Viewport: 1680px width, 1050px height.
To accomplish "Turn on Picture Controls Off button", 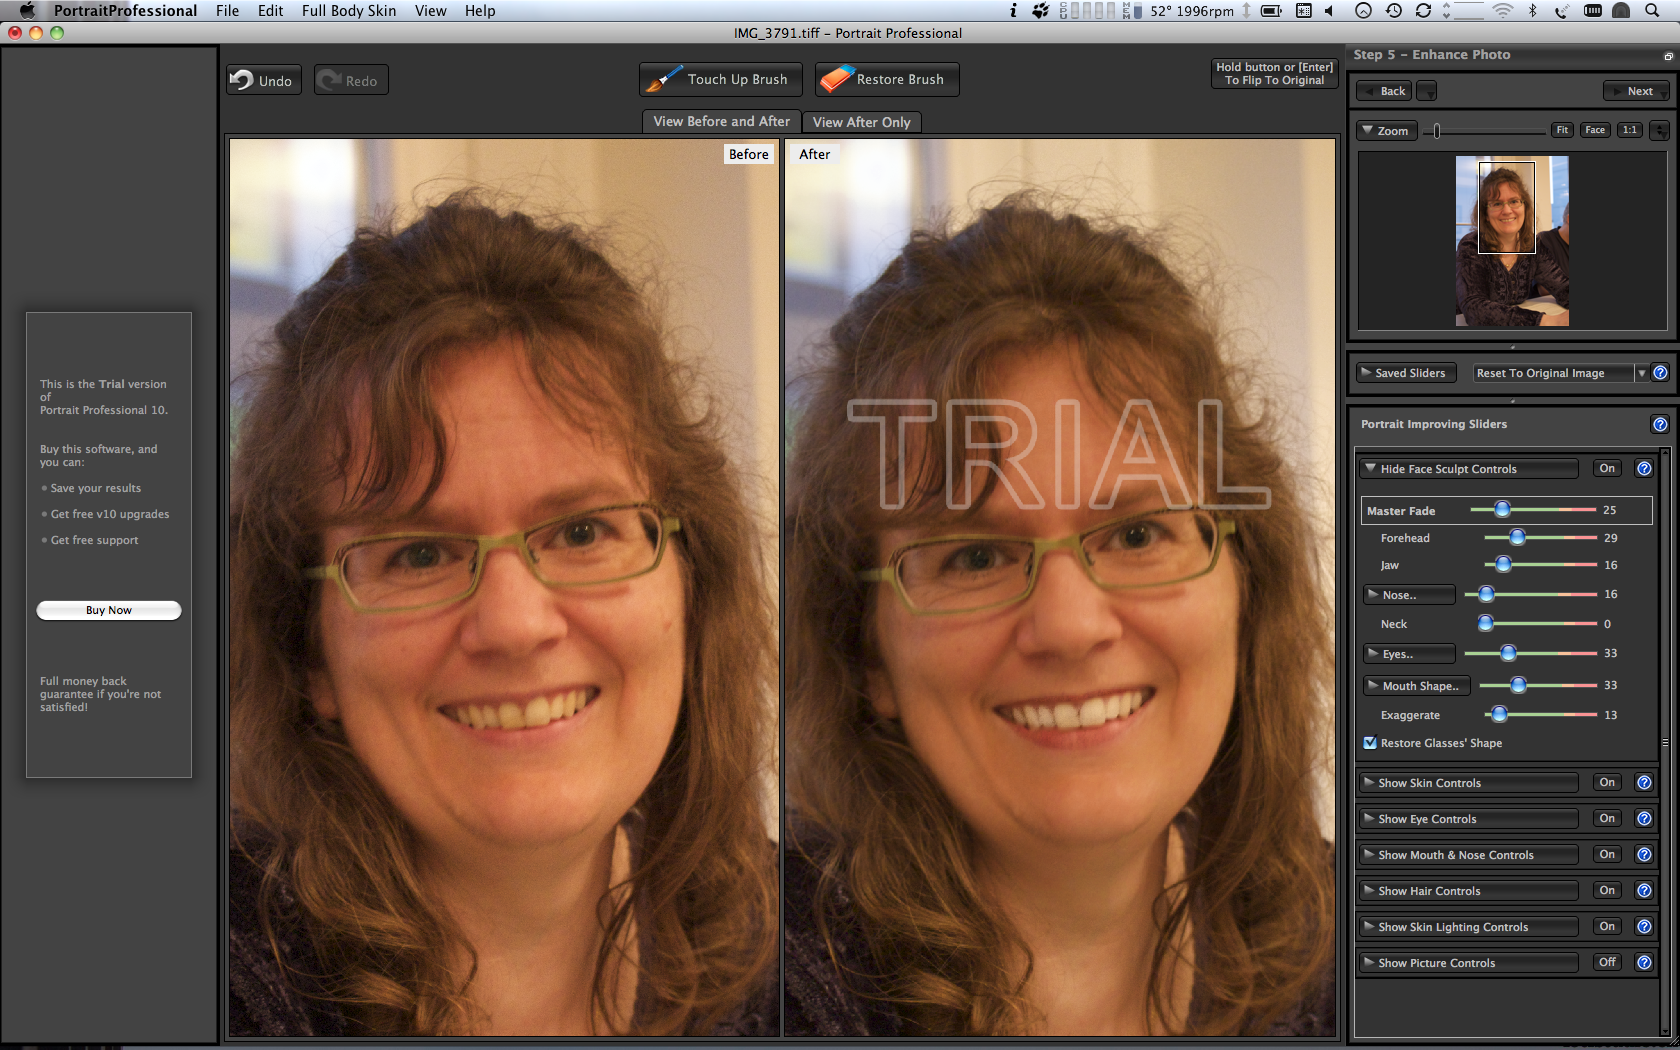I will tap(1607, 962).
